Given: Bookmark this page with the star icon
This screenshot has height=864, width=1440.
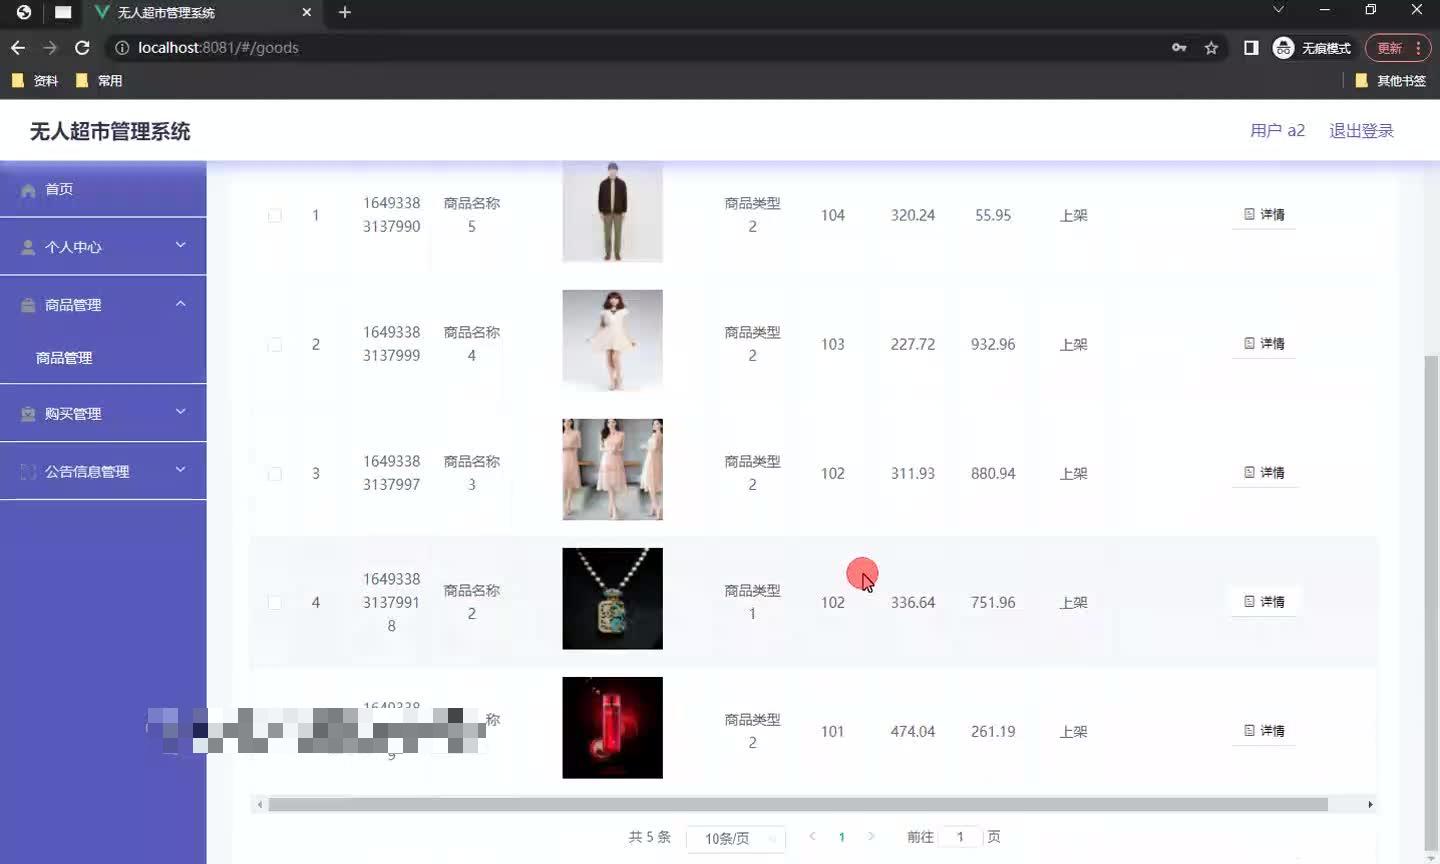Looking at the screenshot, I should click(x=1211, y=47).
